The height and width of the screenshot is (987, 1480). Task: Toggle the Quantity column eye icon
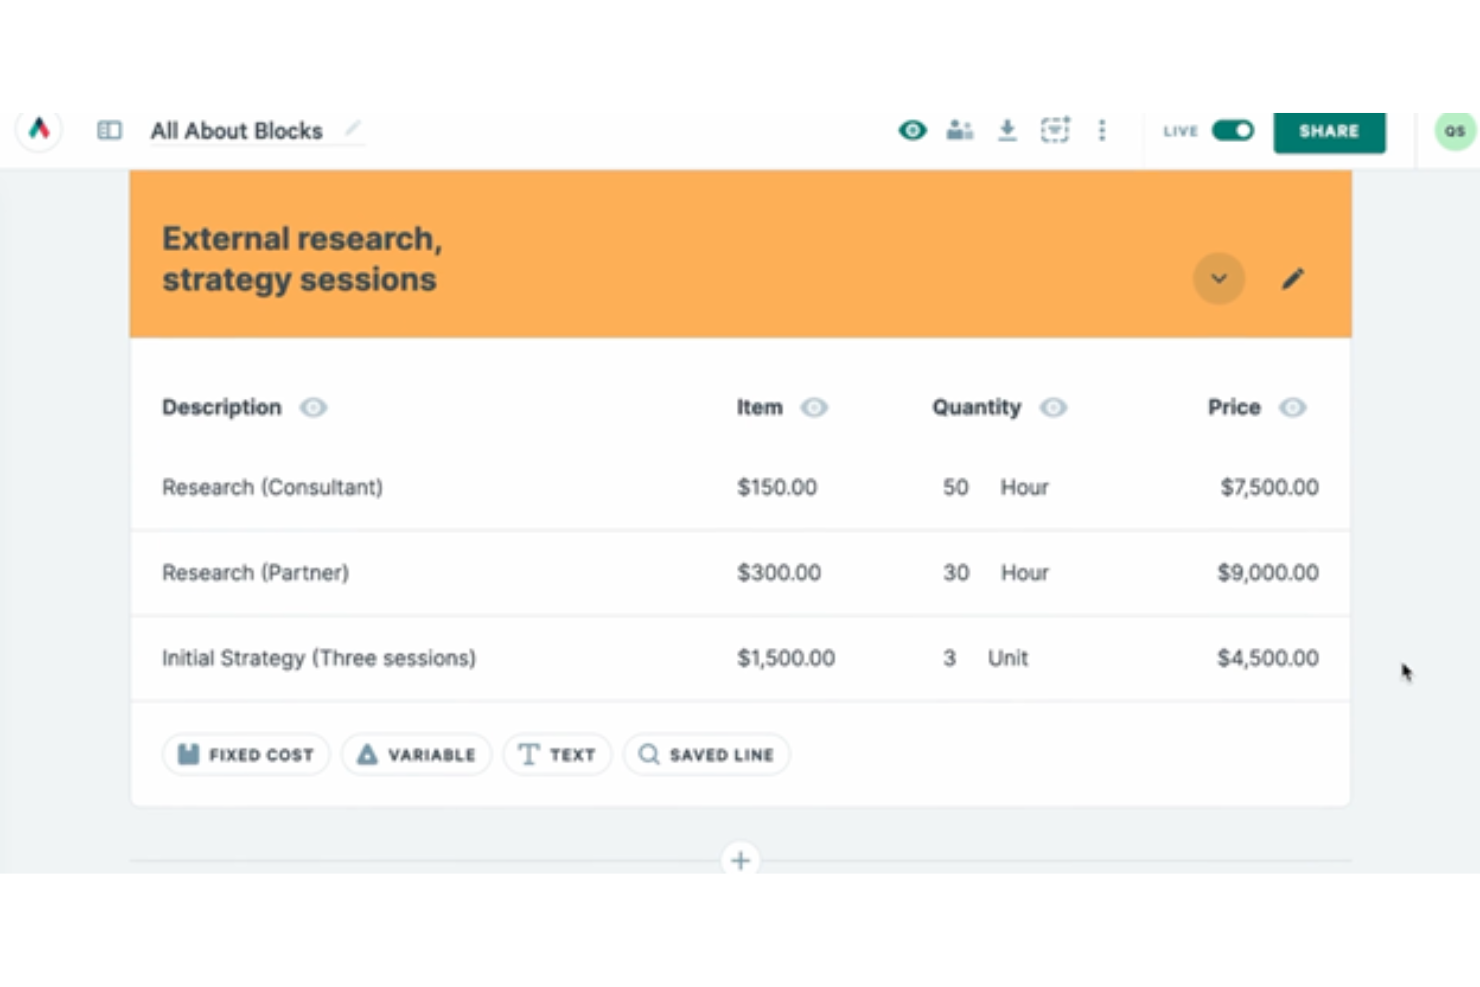coord(1053,407)
